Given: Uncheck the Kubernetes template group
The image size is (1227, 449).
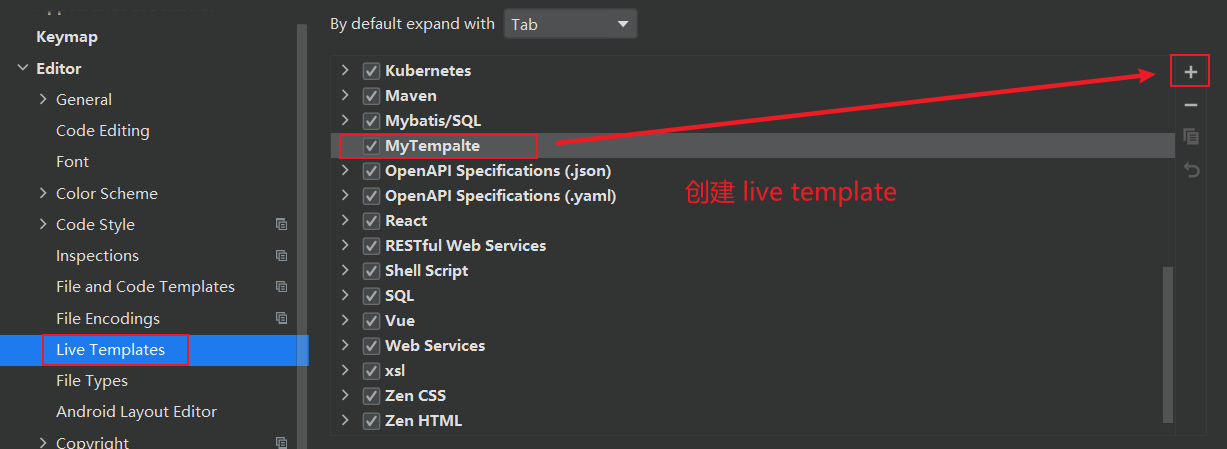Looking at the screenshot, I should tap(371, 71).
